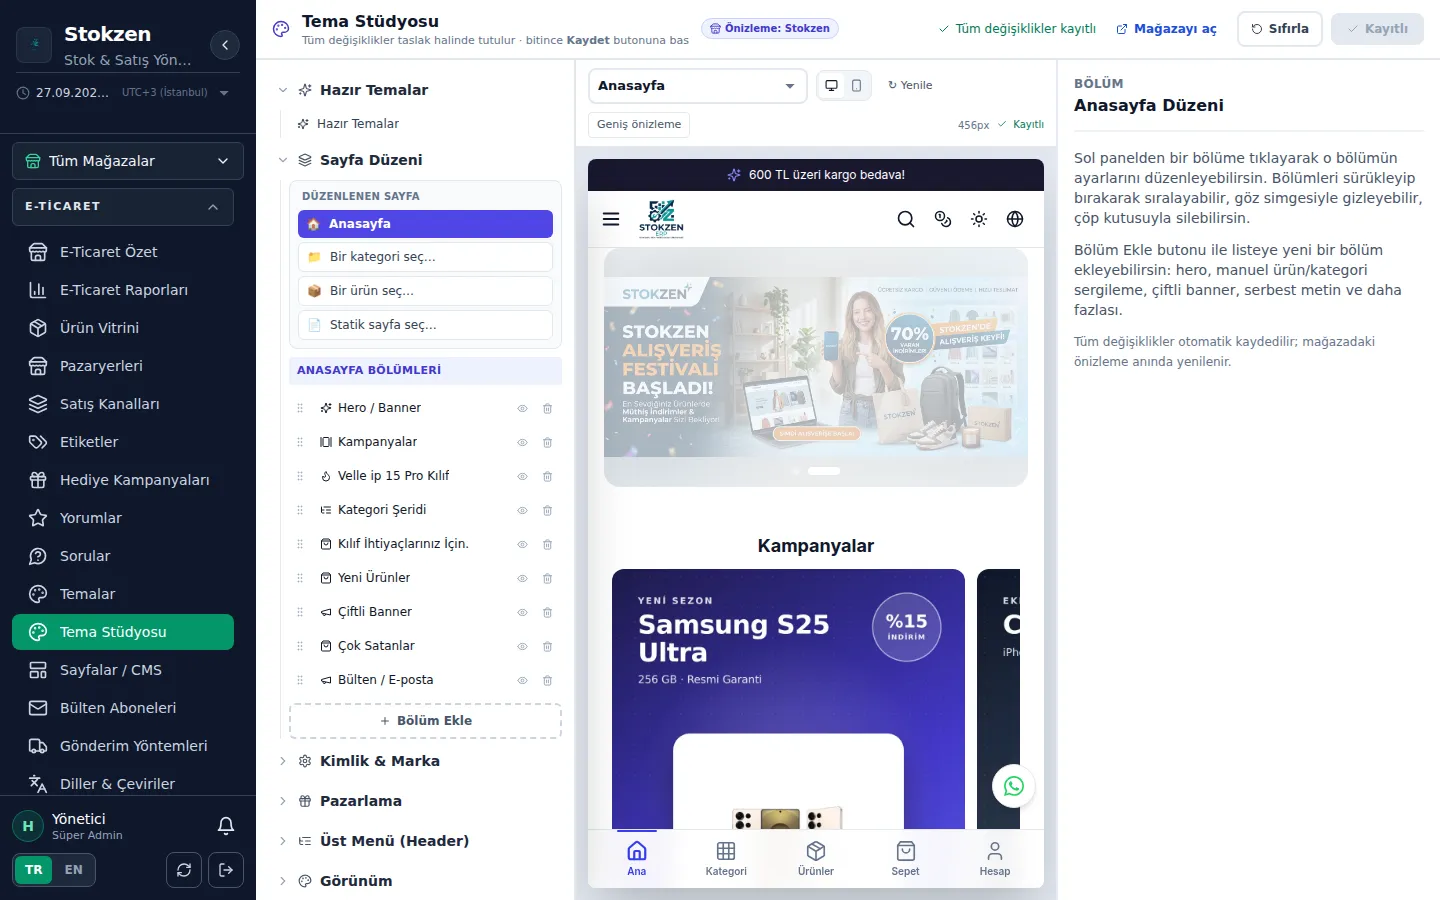The width and height of the screenshot is (1440, 900).
Task: Hide the Kategori Şeridi section
Action: tap(522, 510)
